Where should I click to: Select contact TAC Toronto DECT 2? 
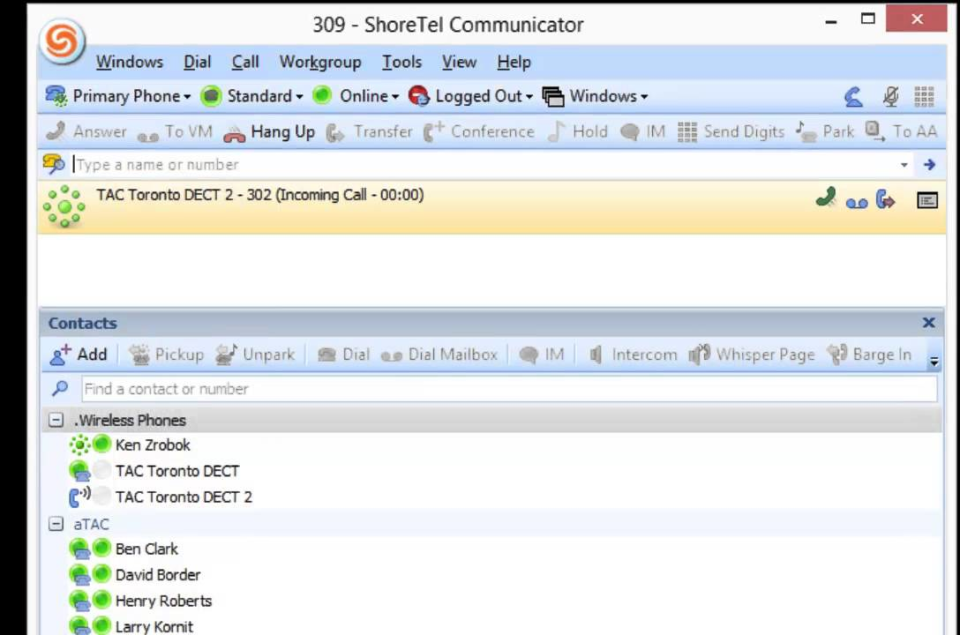tap(184, 497)
